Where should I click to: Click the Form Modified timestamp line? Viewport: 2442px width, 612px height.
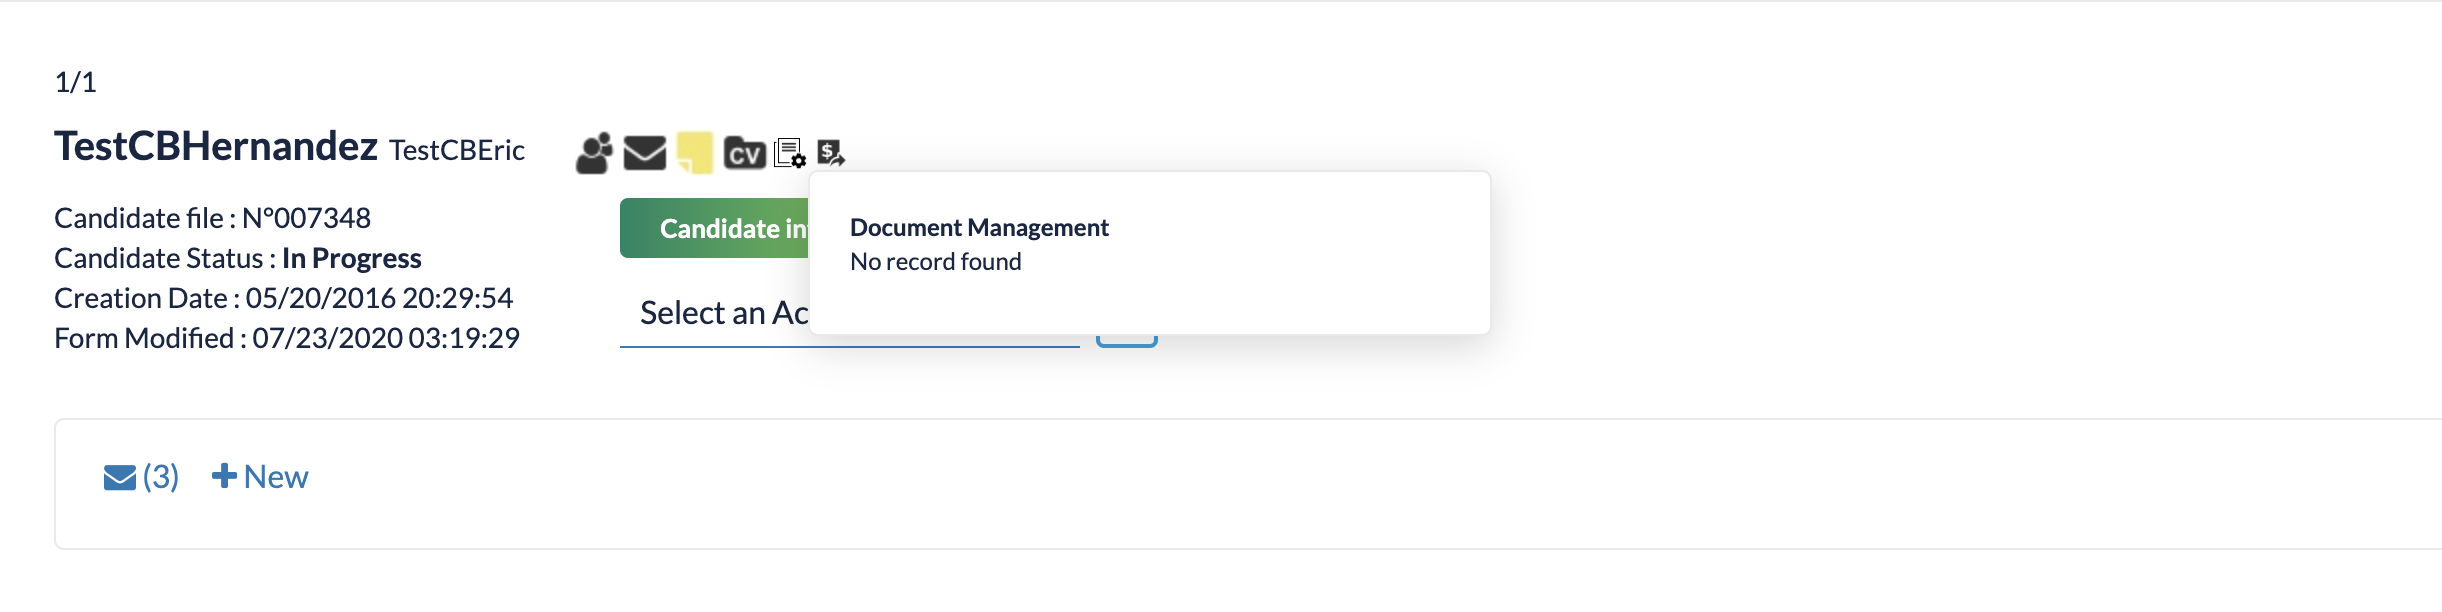click(287, 338)
